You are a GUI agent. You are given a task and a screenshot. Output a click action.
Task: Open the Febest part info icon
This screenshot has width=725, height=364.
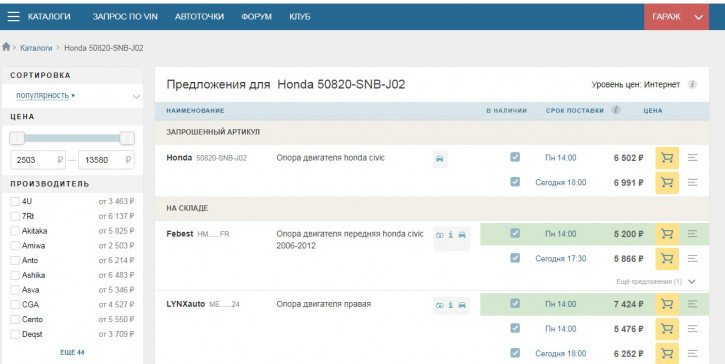450,235
